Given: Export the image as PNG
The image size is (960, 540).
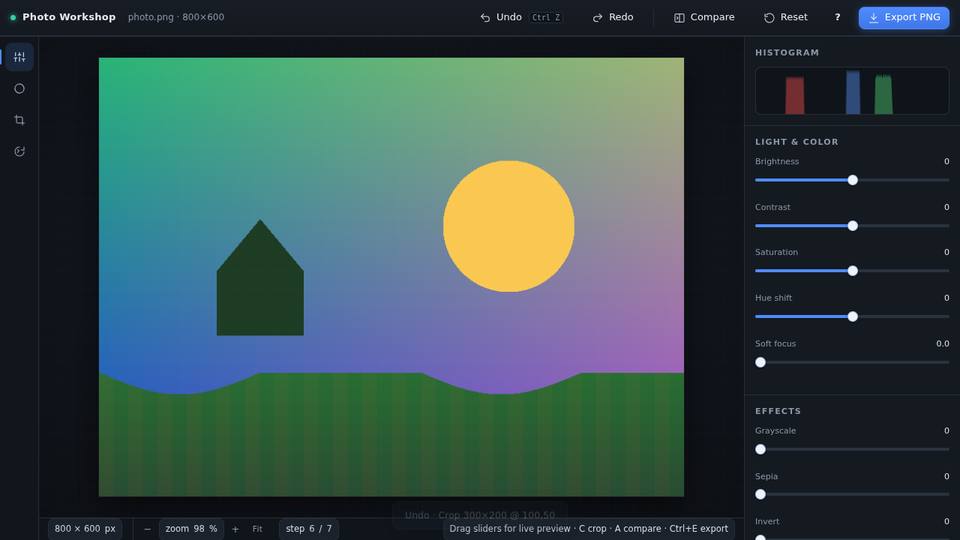Looking at the screenshot, I should click(x=904, y=18).
